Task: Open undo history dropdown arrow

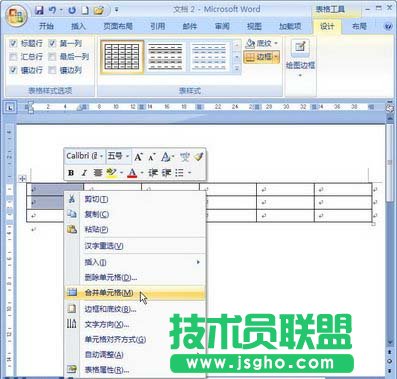Action: point(61,10)
